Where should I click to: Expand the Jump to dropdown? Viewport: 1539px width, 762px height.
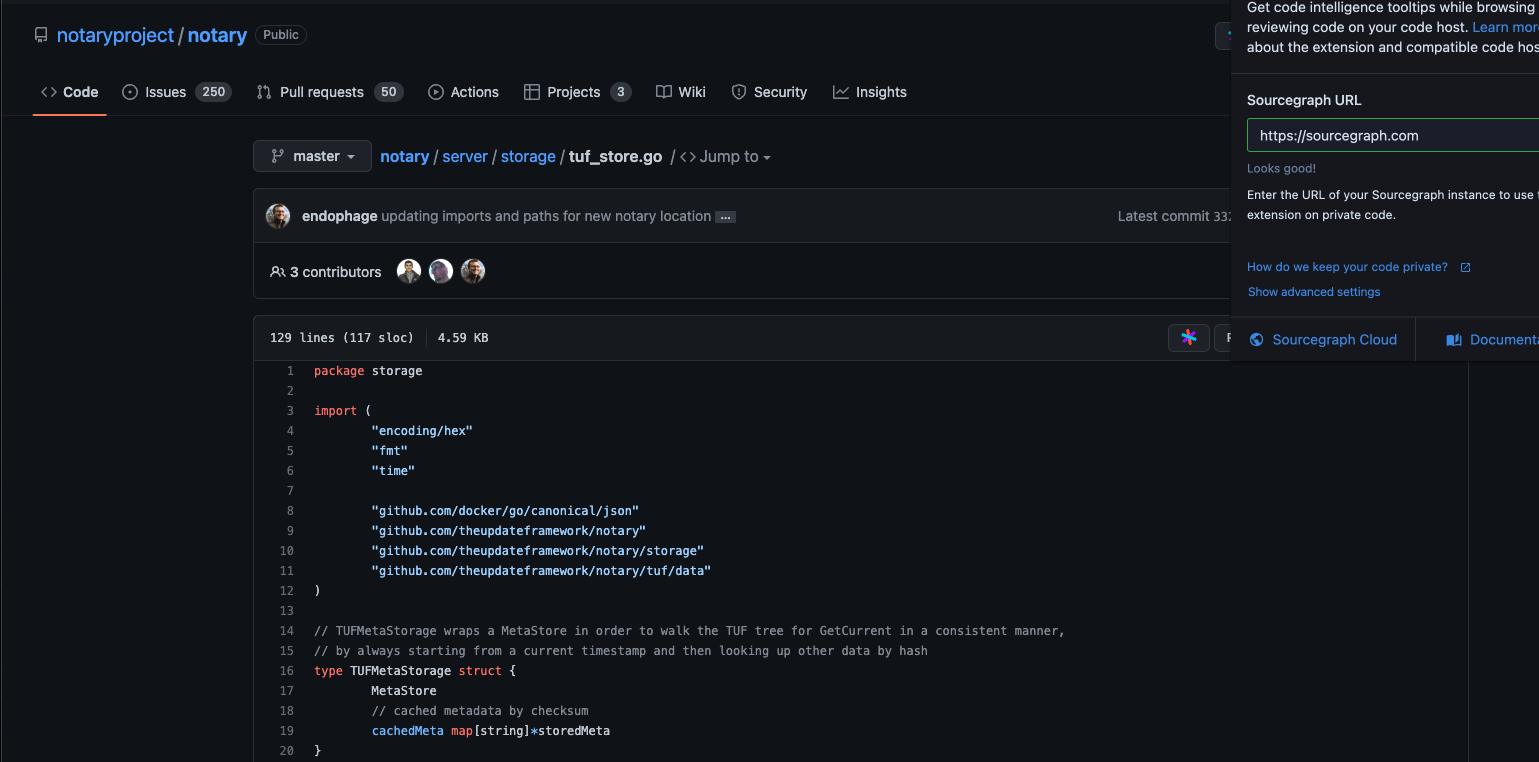click(x=726, y=157)
